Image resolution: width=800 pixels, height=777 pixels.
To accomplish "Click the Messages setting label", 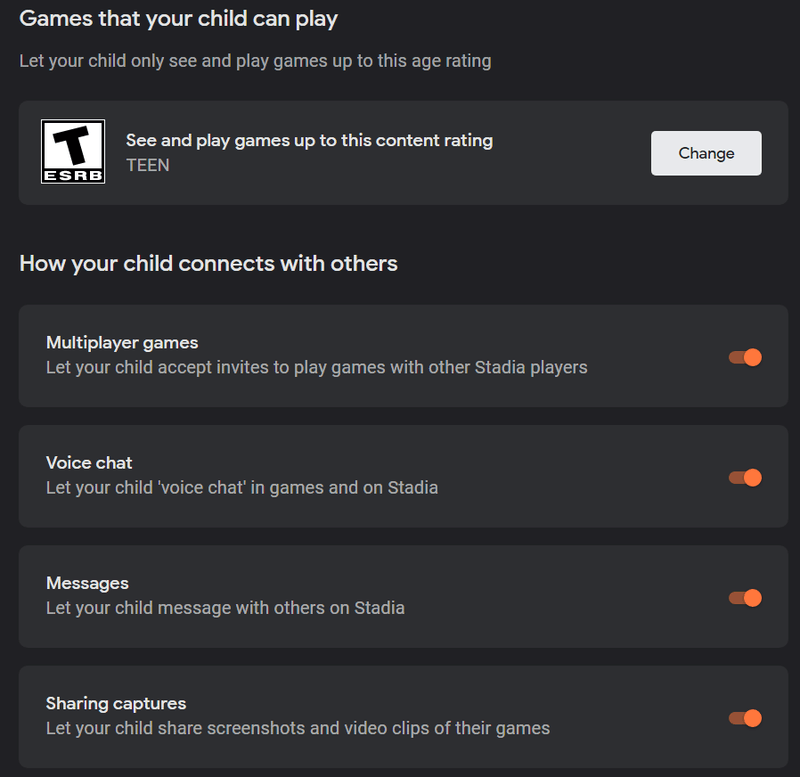I will click(x=87, y=583).
